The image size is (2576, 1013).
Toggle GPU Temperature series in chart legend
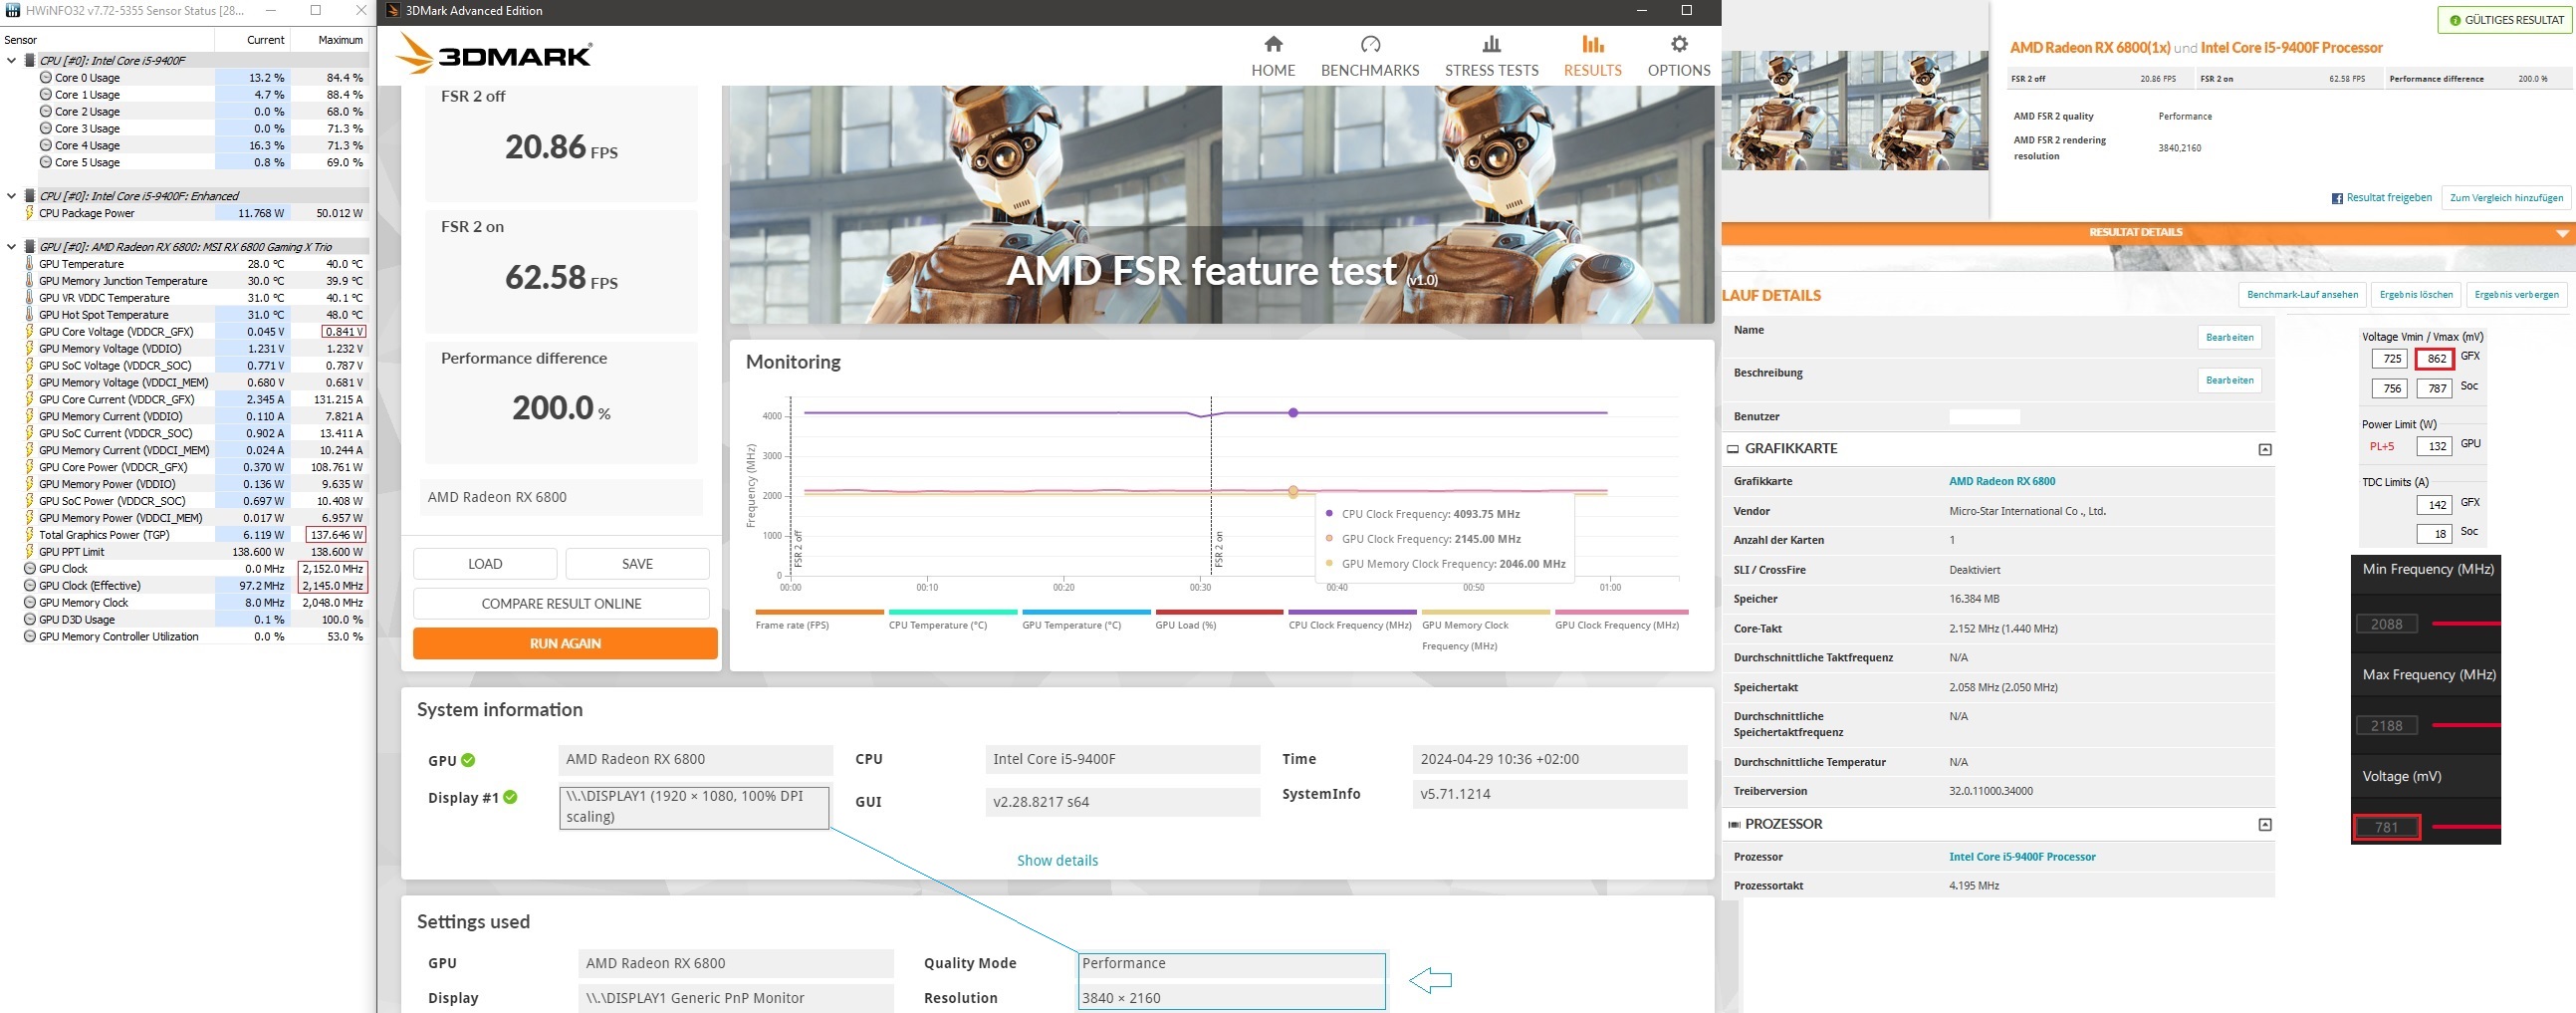point(1085,618)
